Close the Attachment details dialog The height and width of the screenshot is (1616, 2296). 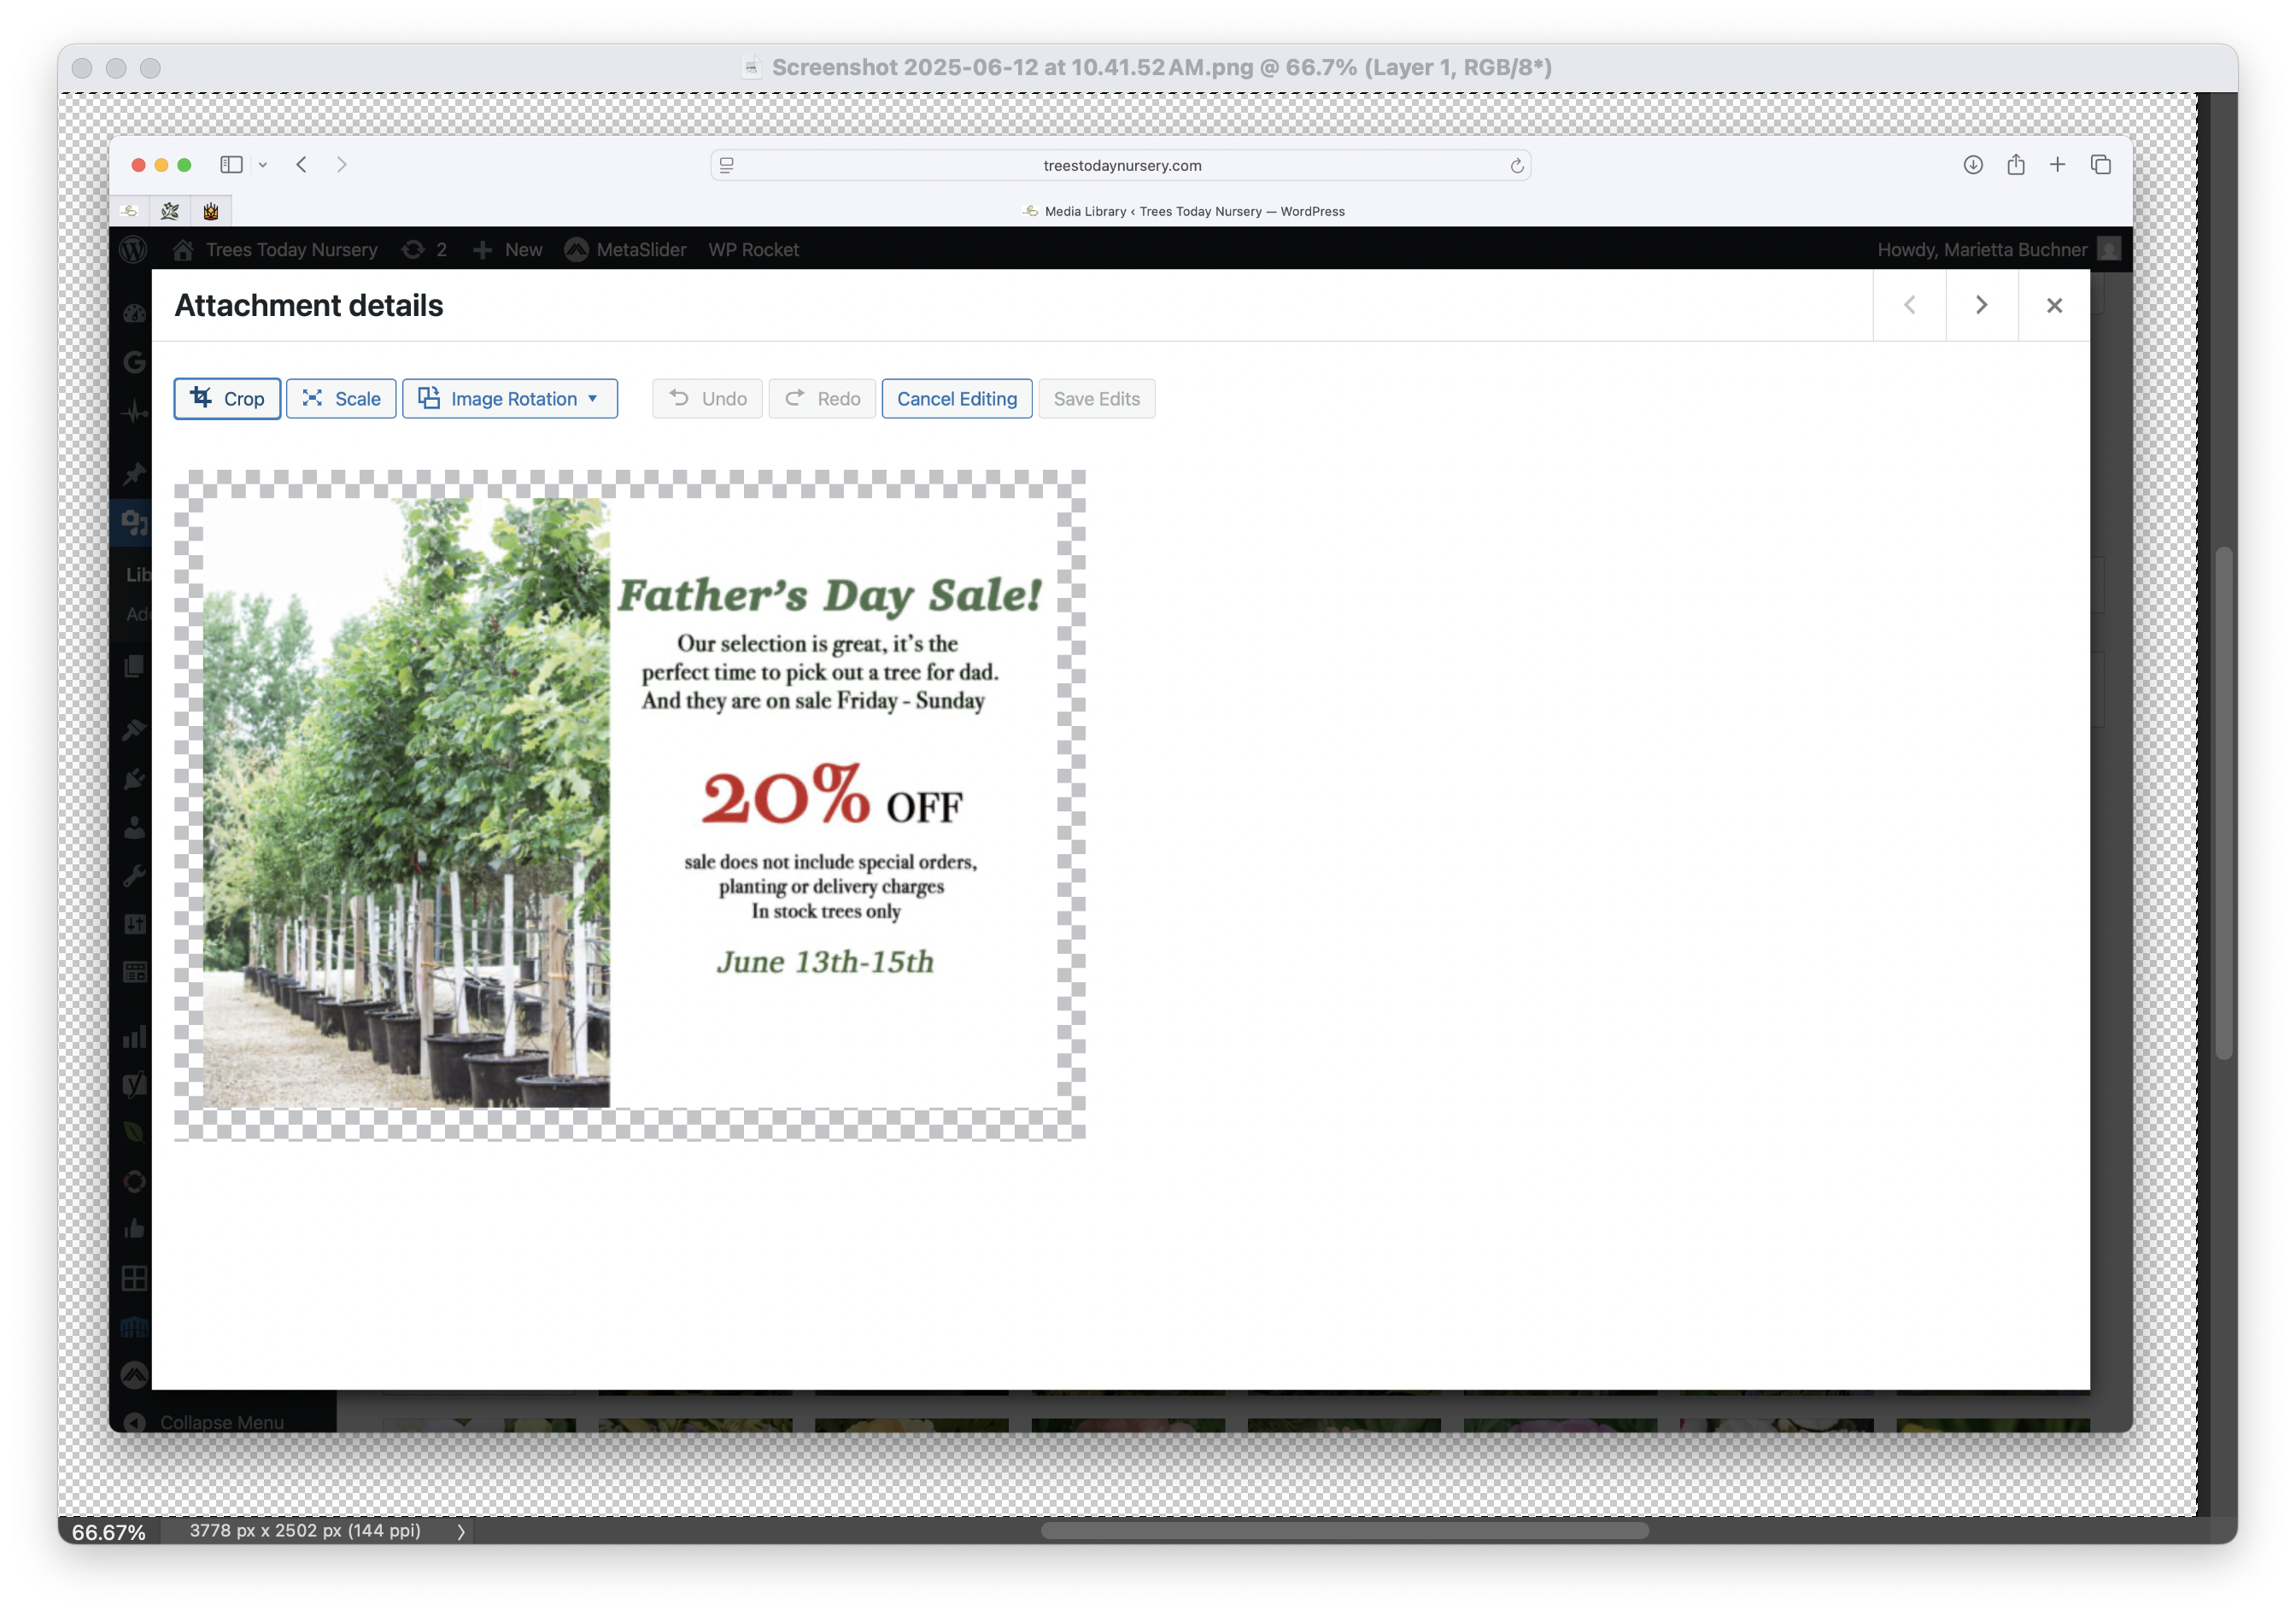point(2054,305)
